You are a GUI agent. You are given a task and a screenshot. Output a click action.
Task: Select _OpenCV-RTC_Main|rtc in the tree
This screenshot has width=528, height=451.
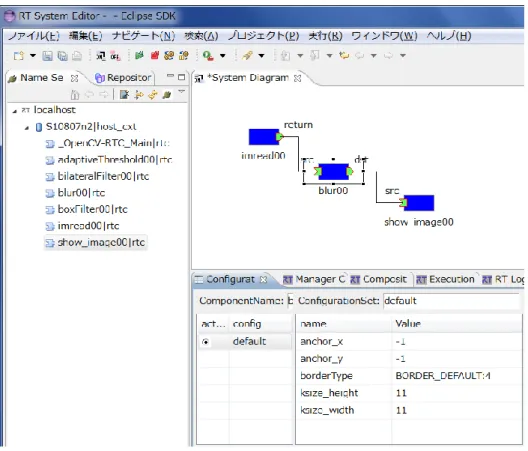point(108,143)
